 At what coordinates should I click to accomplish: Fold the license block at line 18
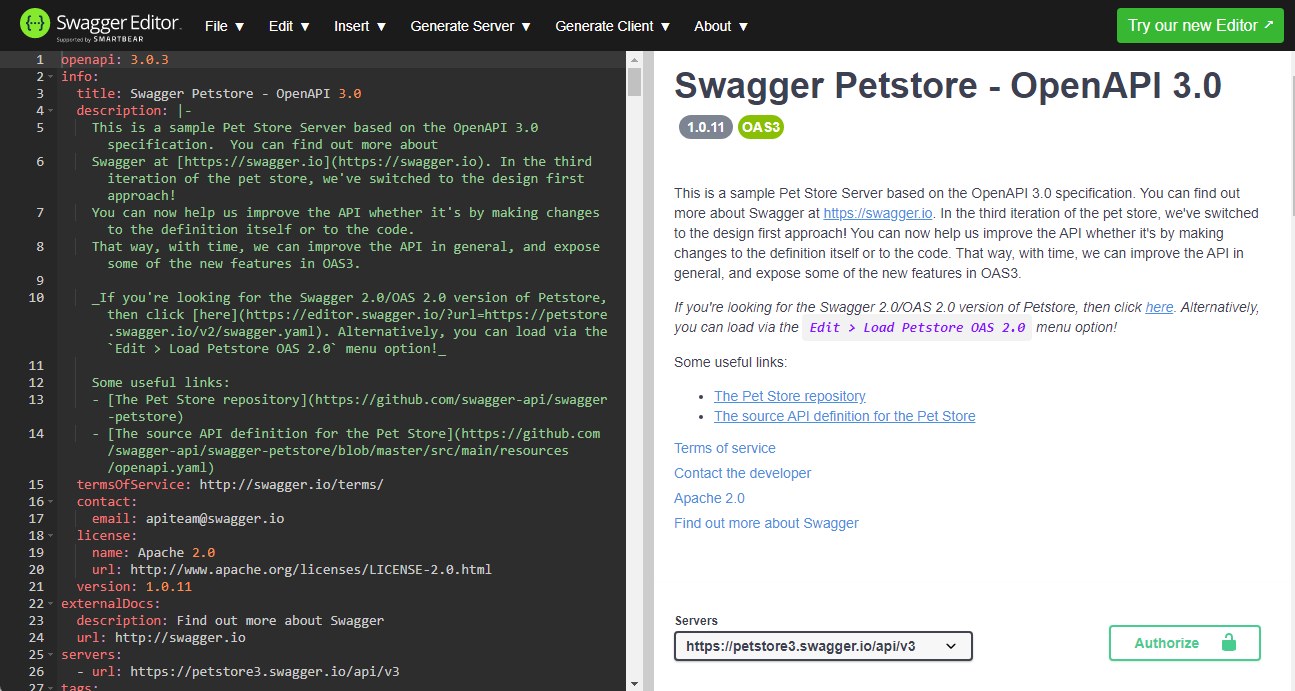coord(50,536)
